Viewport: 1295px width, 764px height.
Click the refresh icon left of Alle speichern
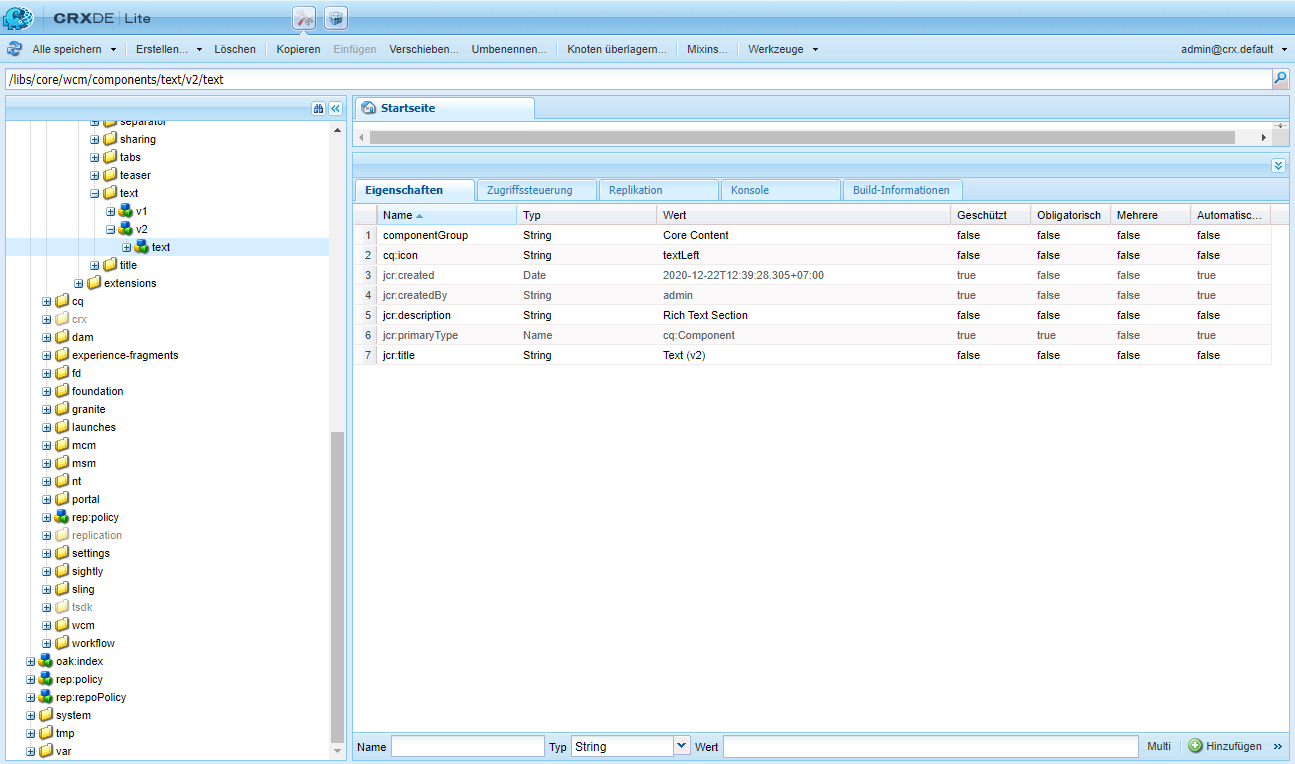[x=15, y=49]
